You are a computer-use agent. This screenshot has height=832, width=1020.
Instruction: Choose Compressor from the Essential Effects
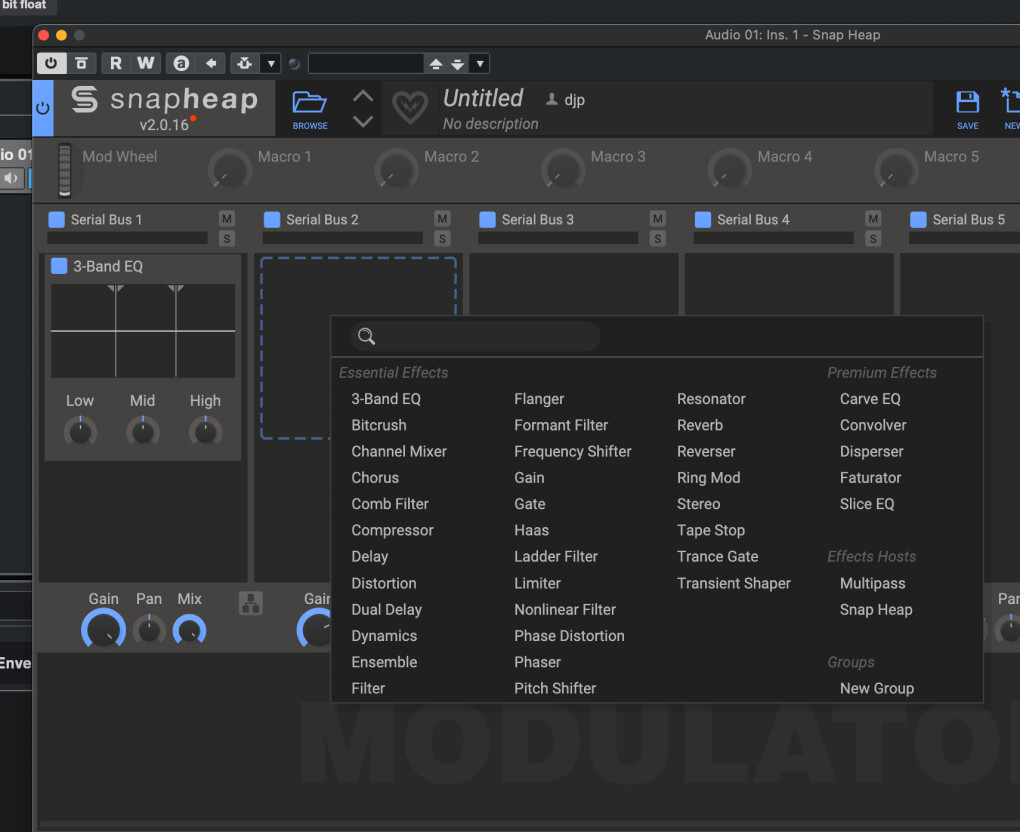(392, 530)
